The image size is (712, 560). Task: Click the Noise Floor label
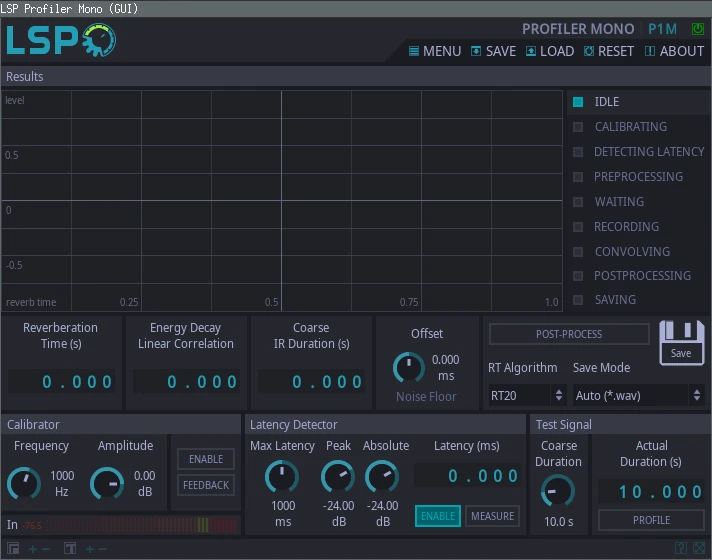coord(426,396)
